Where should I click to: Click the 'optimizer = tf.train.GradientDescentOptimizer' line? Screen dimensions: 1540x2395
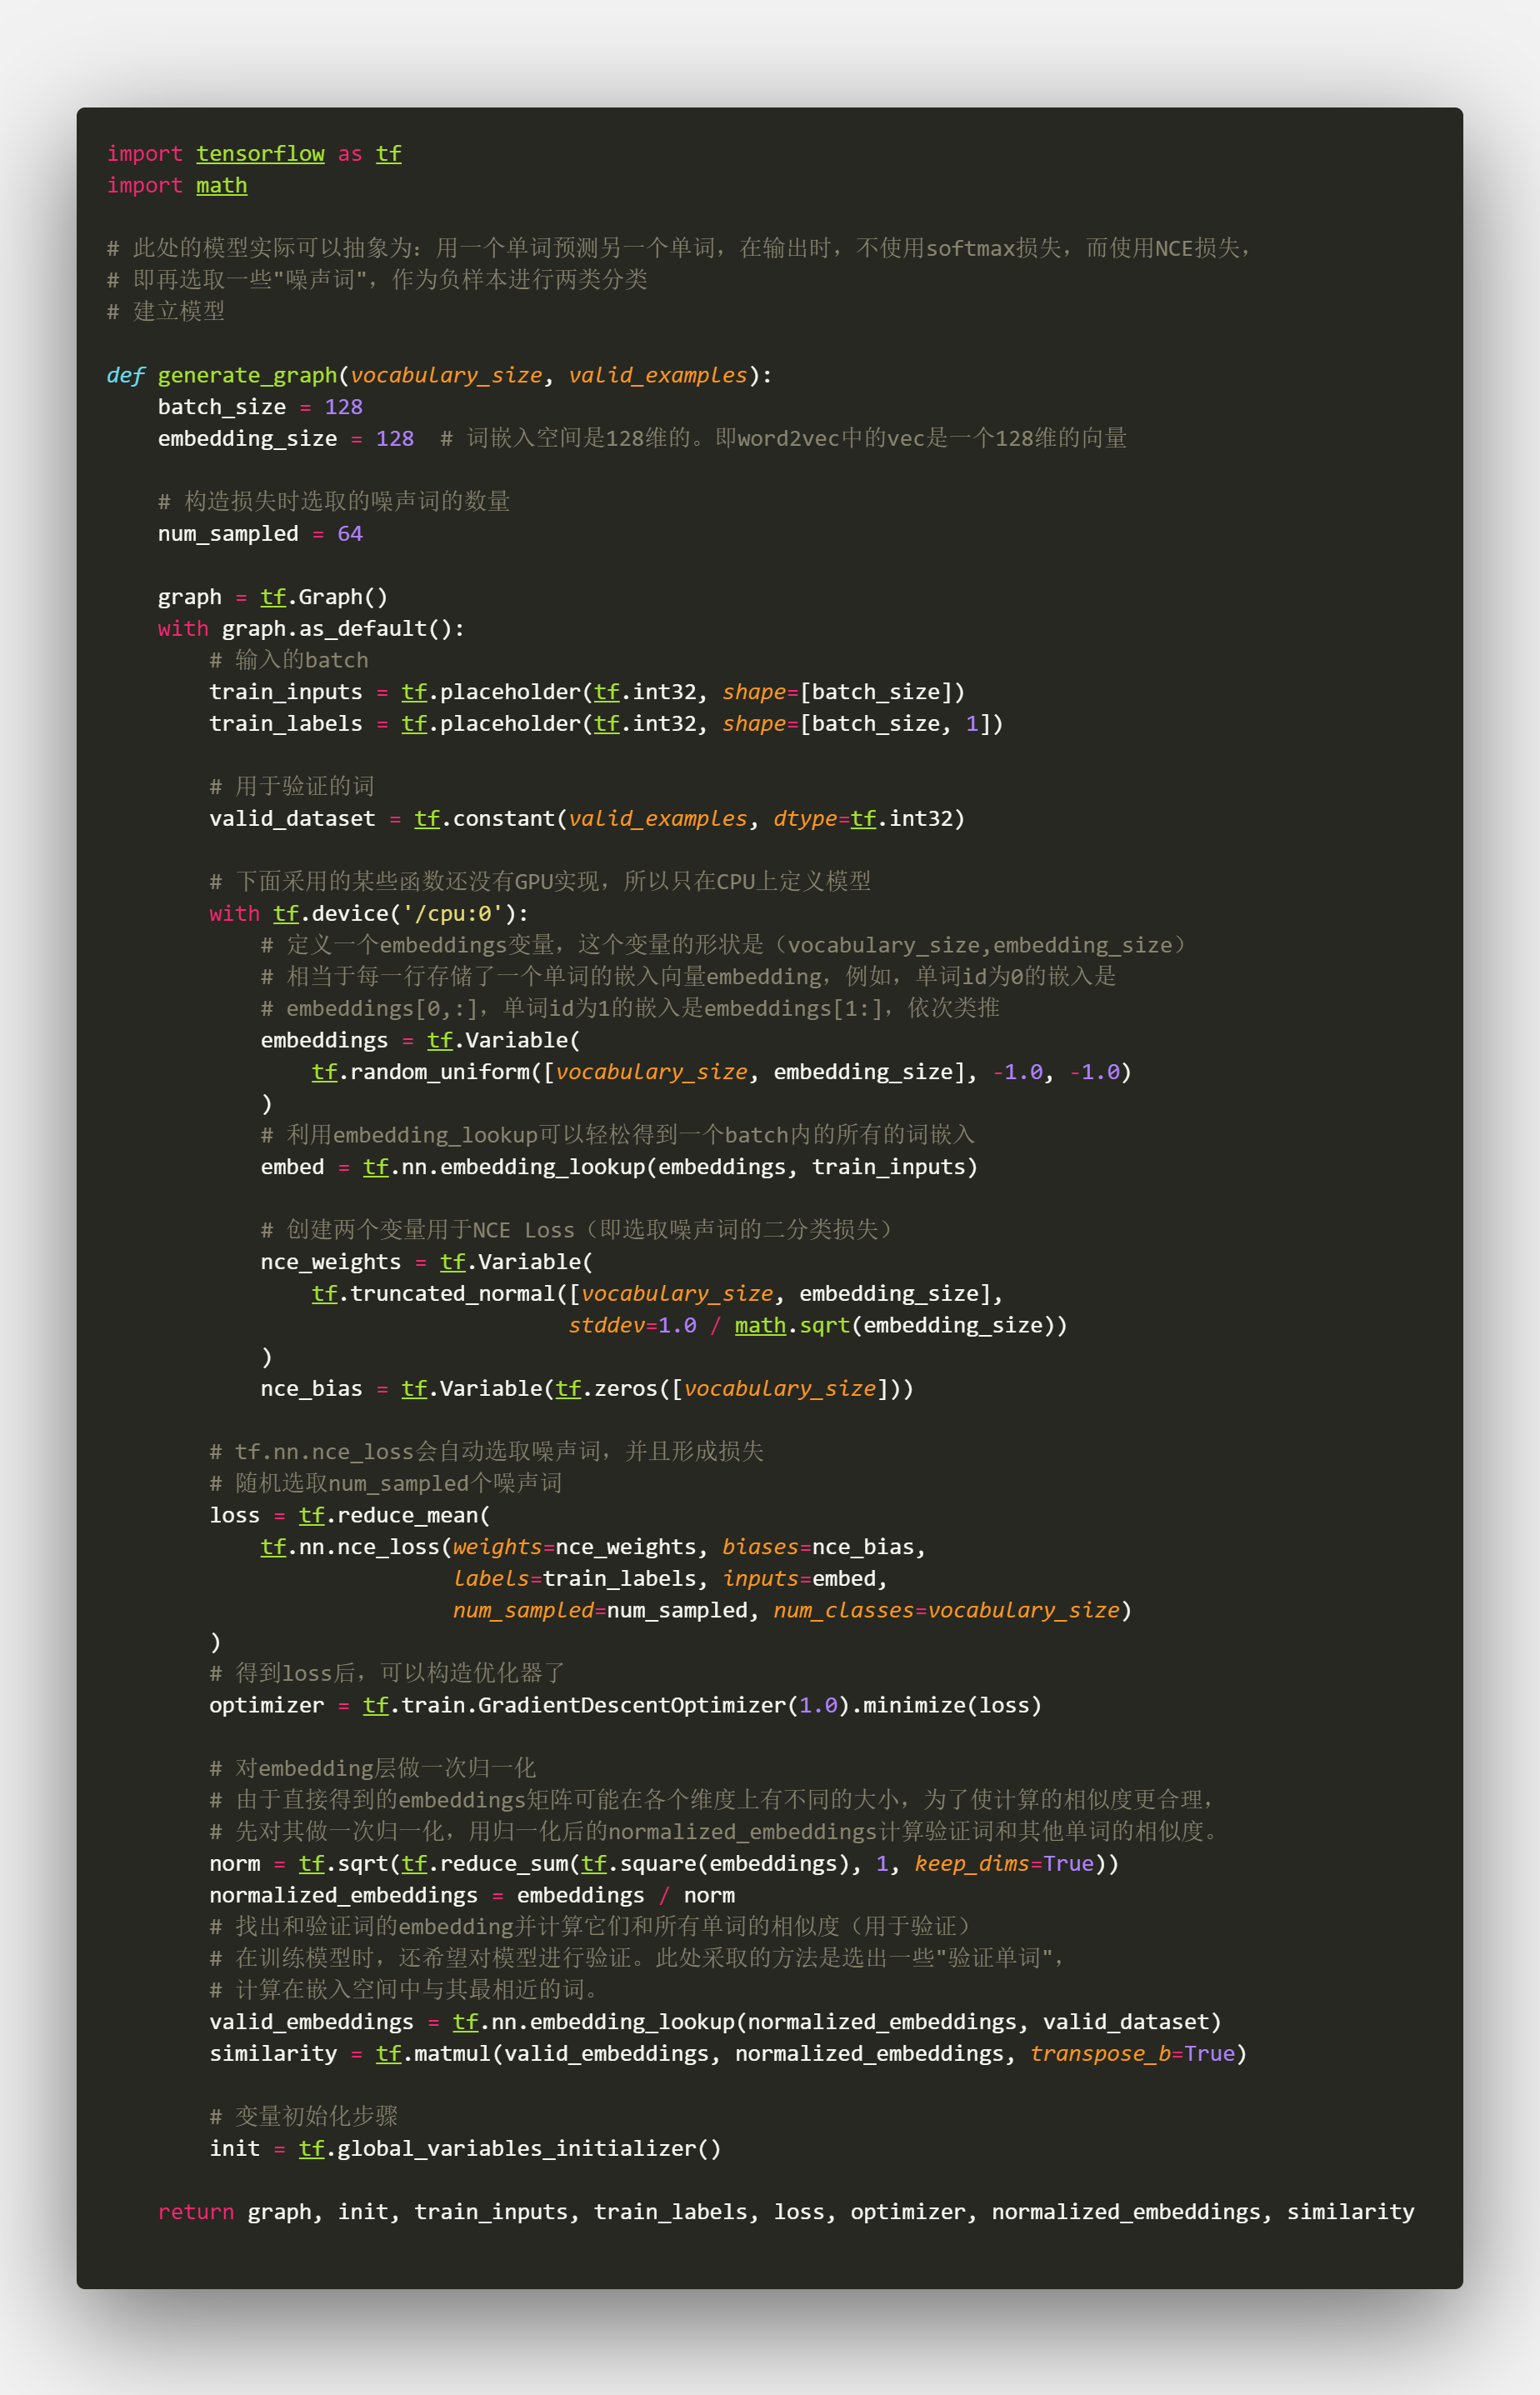pyautogui.click(x=625, y=1706)
